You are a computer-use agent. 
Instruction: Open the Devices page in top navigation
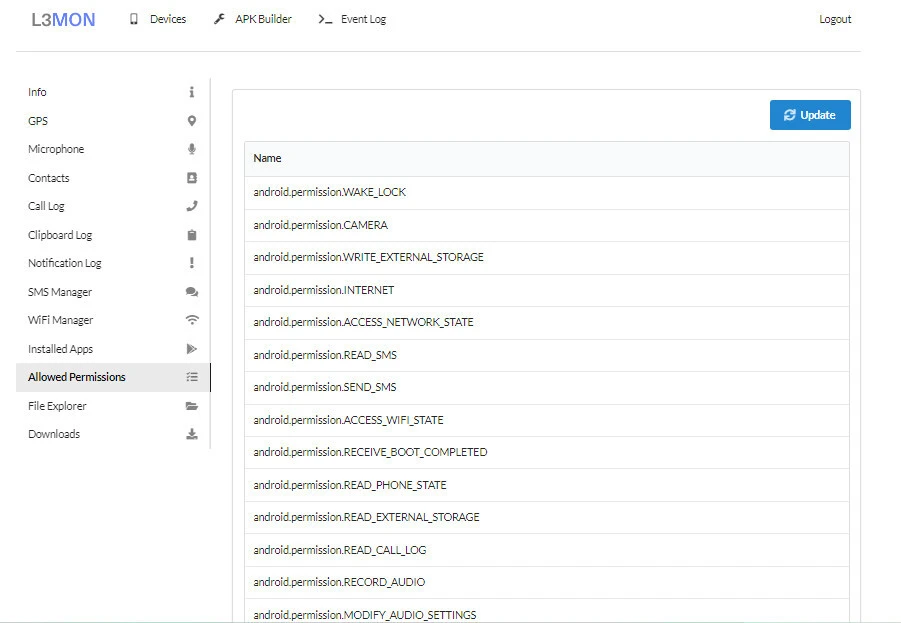(x=157, y=19)
